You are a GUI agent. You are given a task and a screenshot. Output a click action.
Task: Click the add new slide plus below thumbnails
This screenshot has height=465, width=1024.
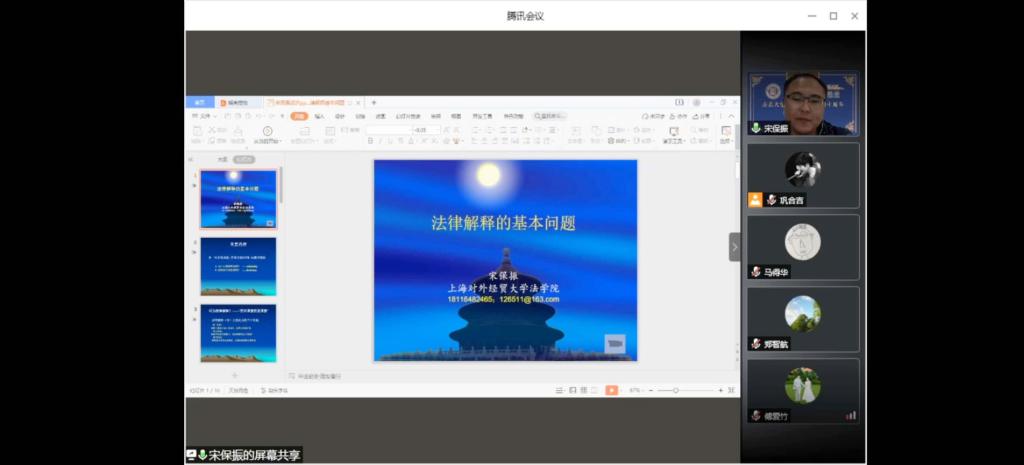click(235, 375)
